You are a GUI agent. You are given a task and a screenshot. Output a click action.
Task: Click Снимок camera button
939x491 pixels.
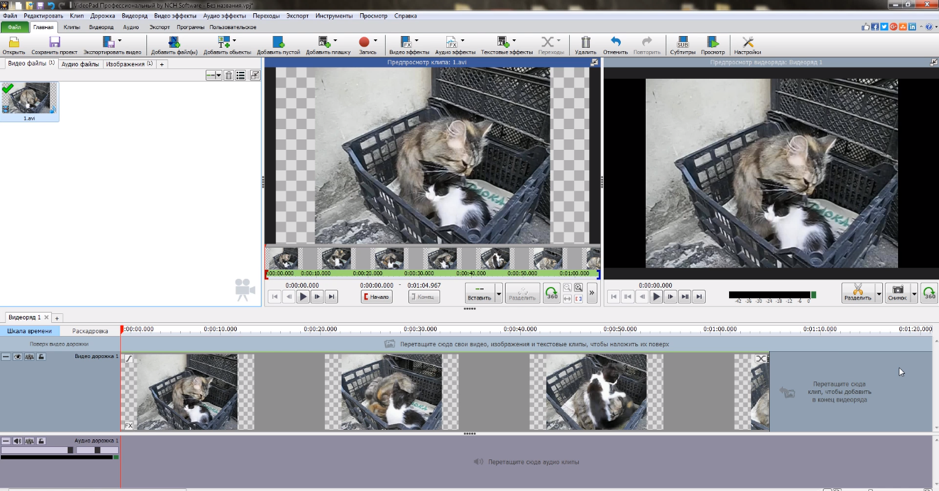tap(897, 293)
